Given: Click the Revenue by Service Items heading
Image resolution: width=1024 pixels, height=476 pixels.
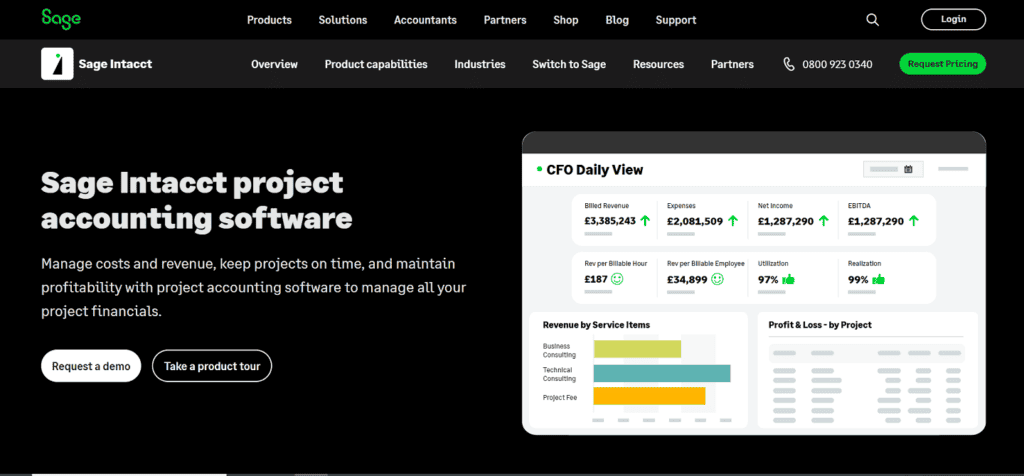Looking at the screenshot, I should tap(596, 325).
